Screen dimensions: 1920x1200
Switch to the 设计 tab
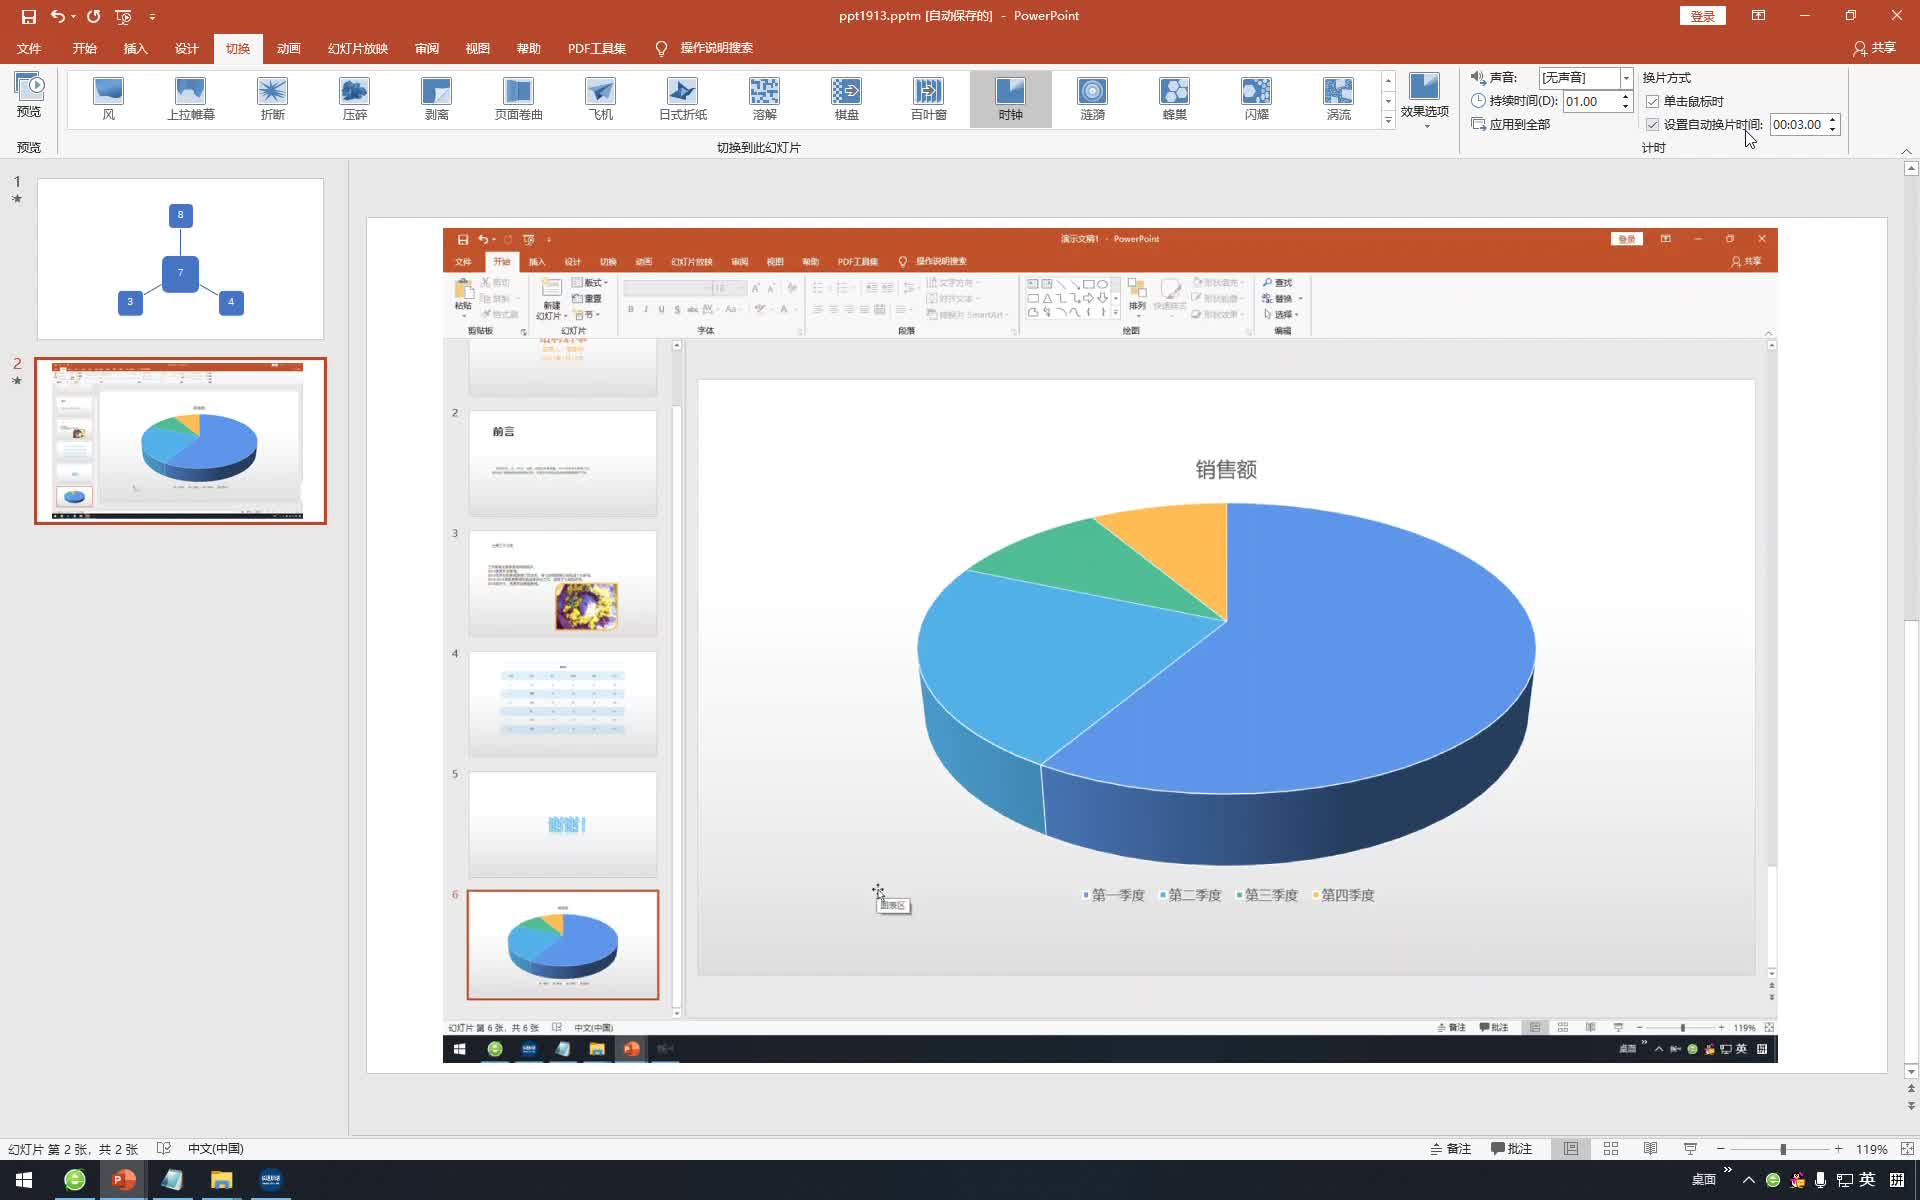click(186, 48)
